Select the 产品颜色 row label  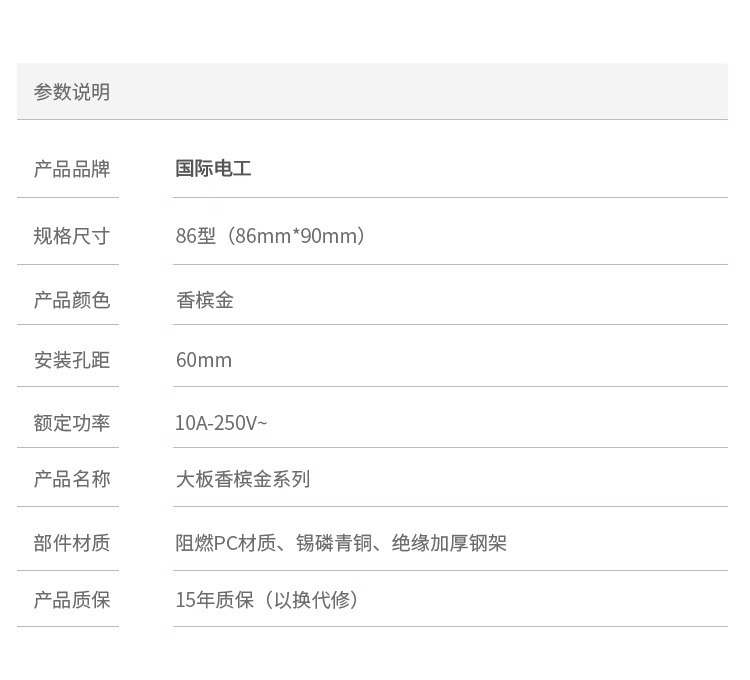pos(72,300)
